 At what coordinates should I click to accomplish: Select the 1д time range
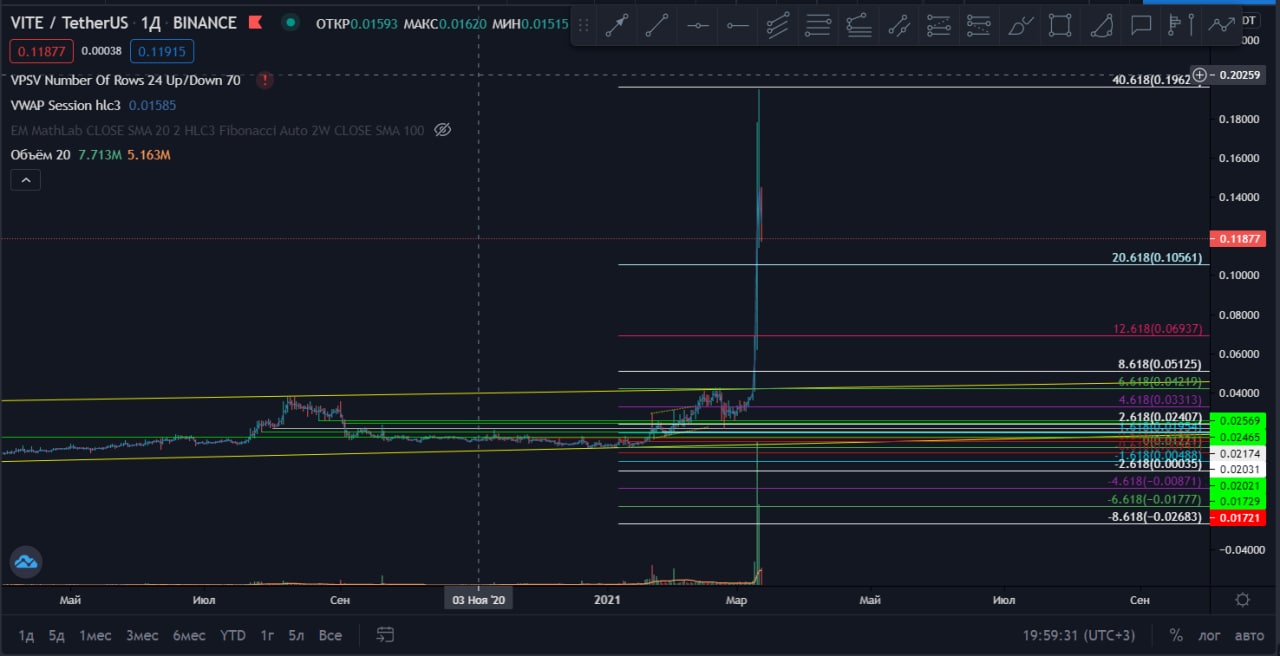[26, 635]
